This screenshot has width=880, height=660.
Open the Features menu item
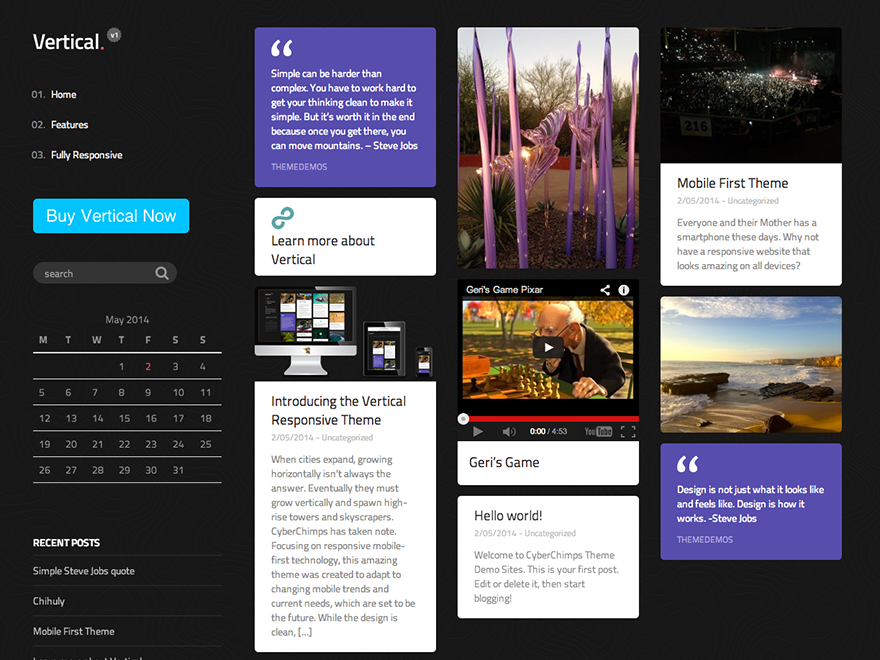tap(70, 125)
